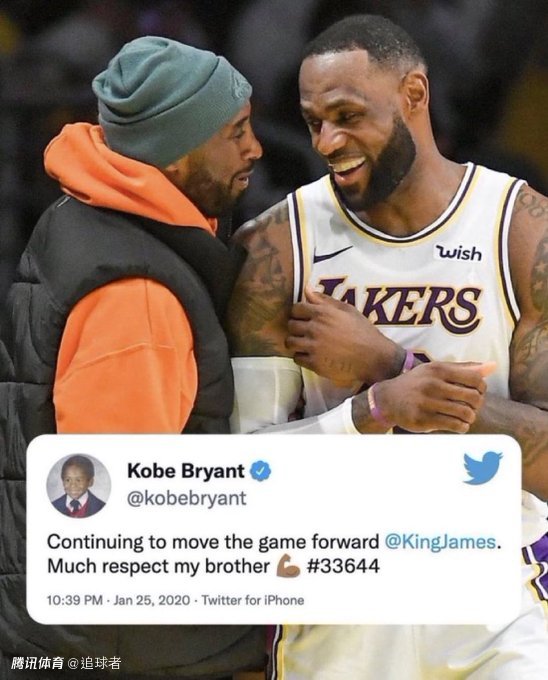The height and width of the screenshot is (680, 548).
Task: Click the Twitter for iPhone source label
Action: 253,600
